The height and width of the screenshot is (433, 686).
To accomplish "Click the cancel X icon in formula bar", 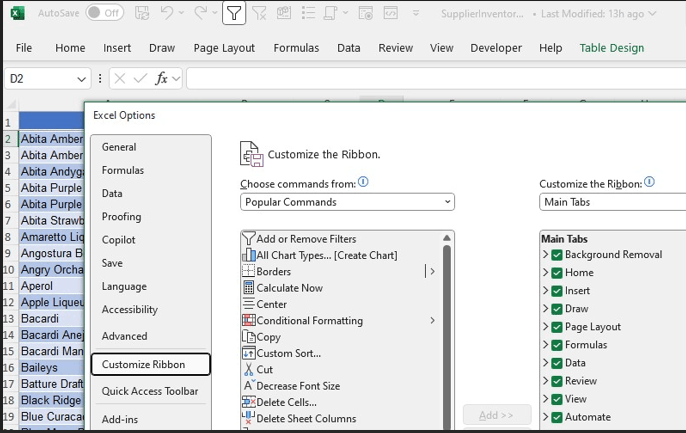I will point(119,79).
